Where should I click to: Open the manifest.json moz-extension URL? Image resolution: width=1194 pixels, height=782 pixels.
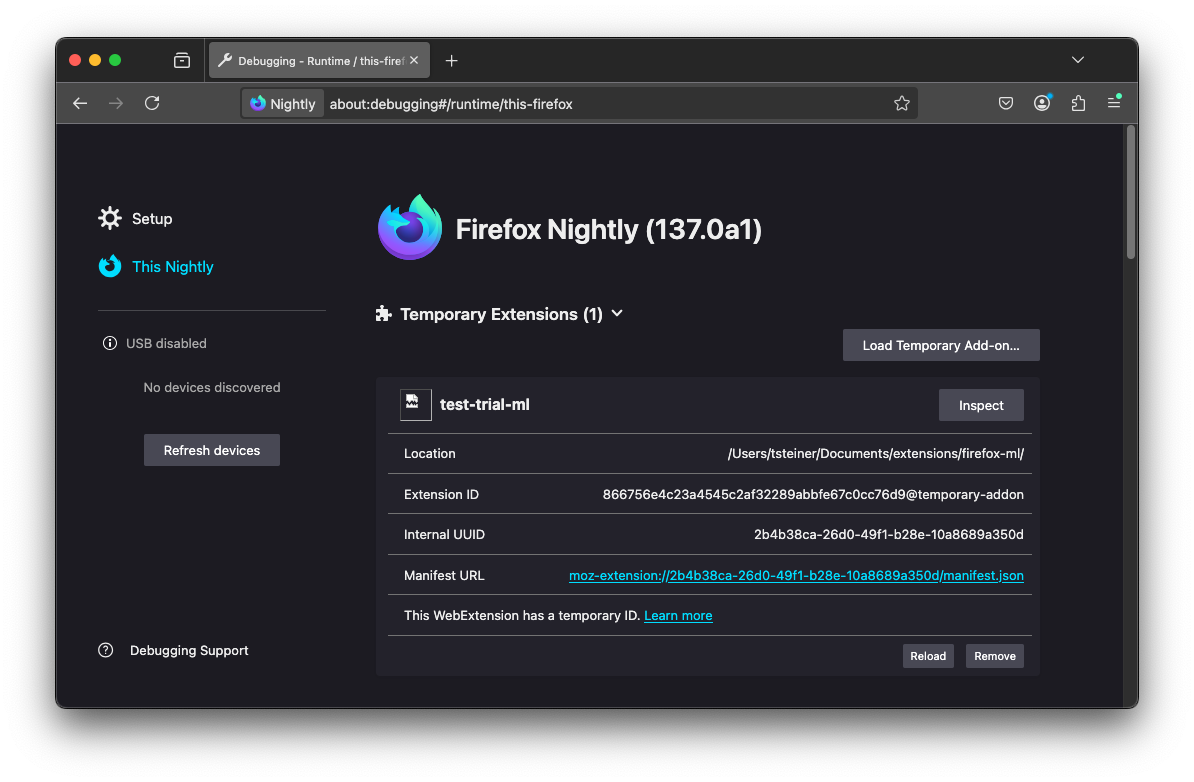point(796,576)
